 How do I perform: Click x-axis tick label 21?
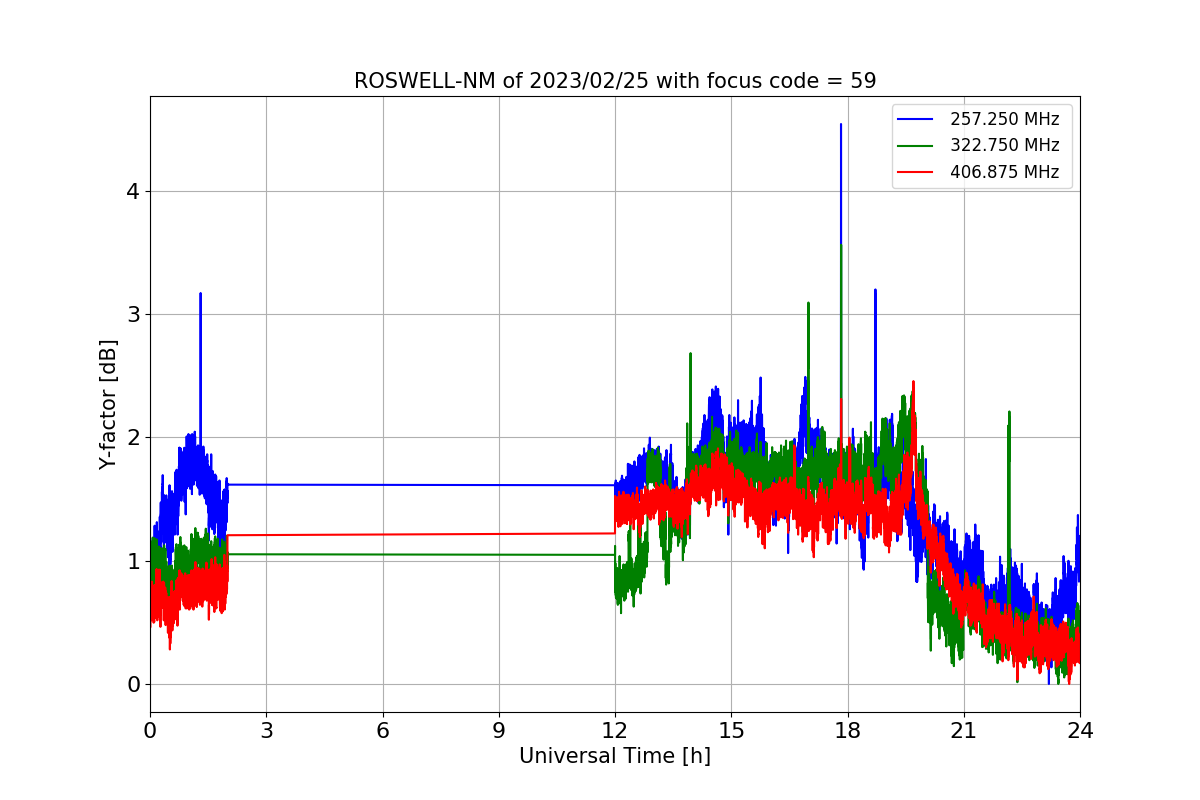pyautogui.click(x=964, y=730)
